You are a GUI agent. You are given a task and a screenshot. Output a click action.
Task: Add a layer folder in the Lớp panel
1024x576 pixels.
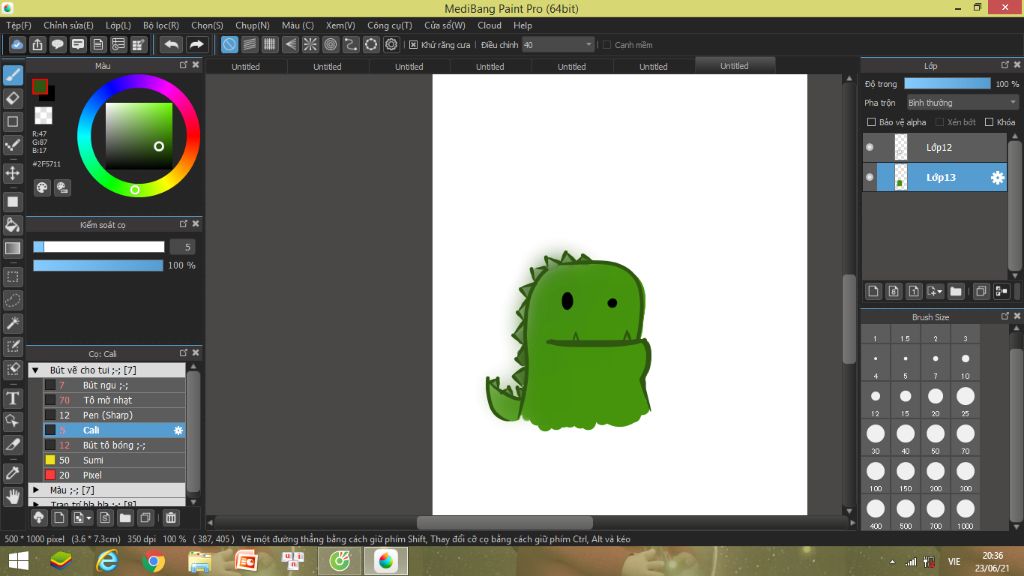click(956, 291)
